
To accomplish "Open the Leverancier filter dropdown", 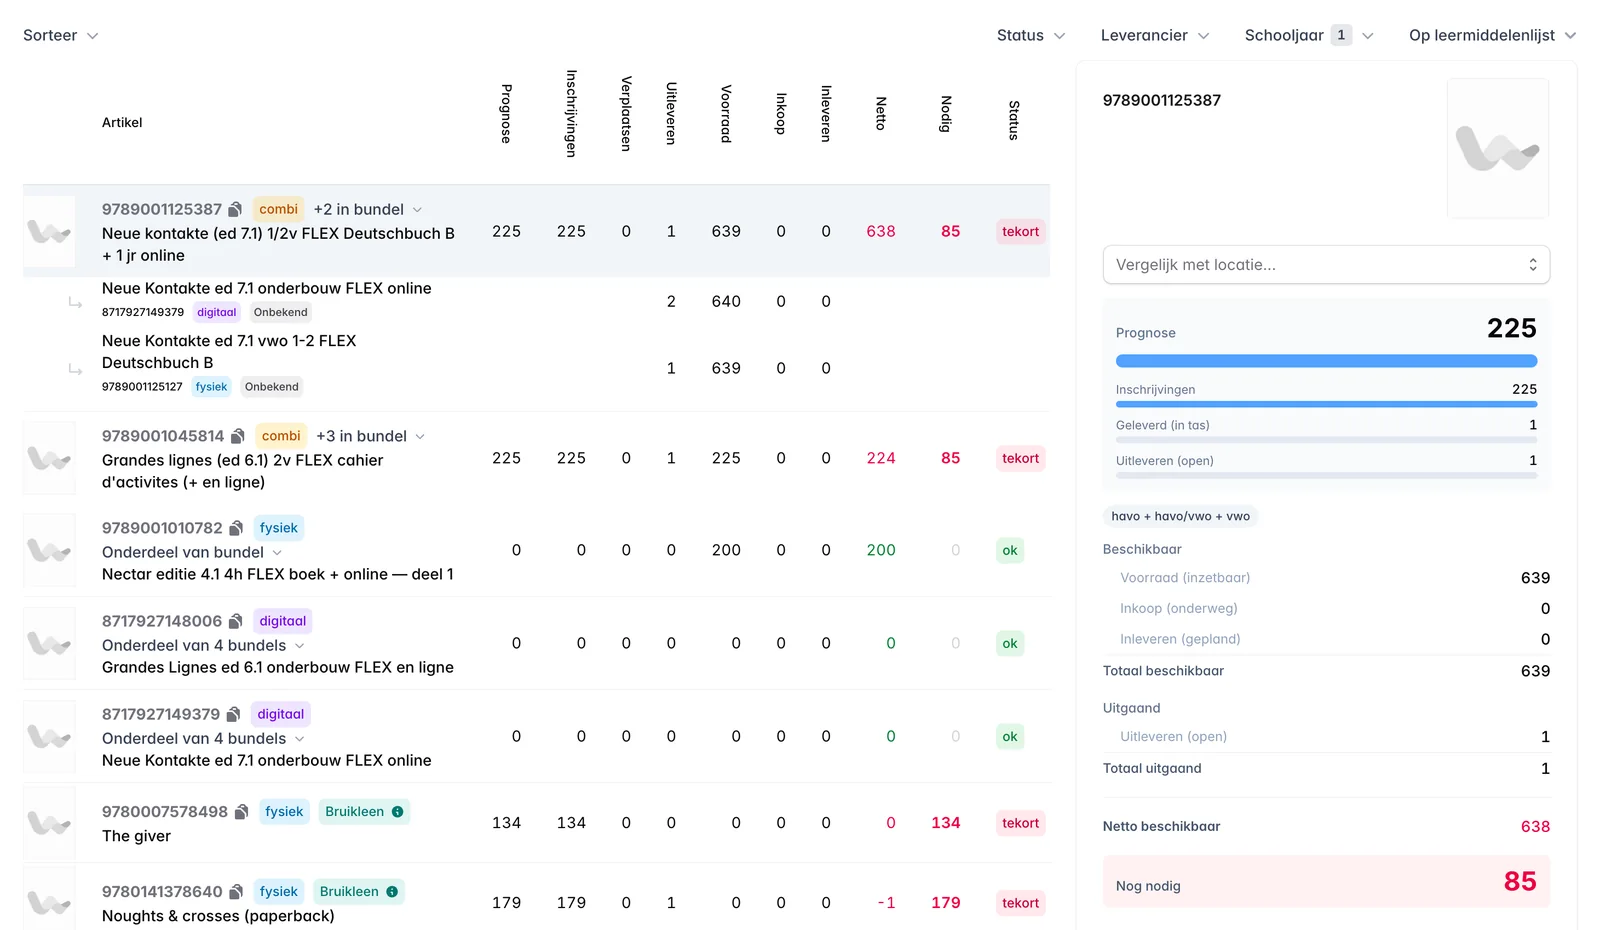I will coord(1155,35).
